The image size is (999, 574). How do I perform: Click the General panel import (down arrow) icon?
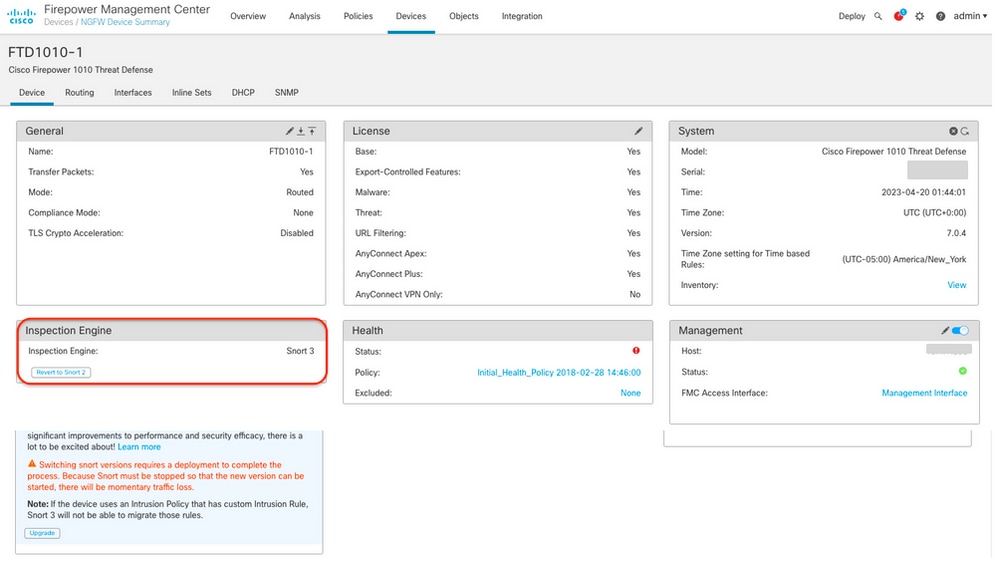[301, 131]
